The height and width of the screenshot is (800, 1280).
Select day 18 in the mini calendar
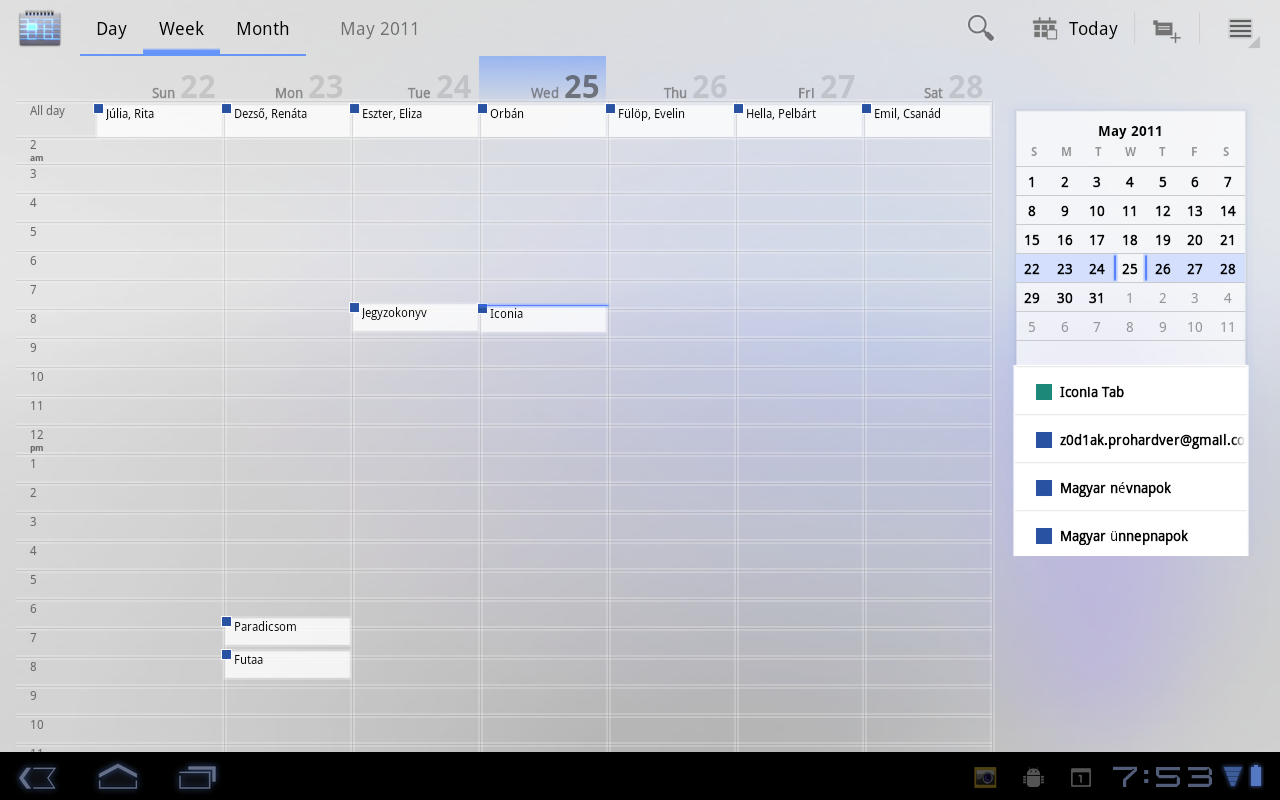point(1129,240)
